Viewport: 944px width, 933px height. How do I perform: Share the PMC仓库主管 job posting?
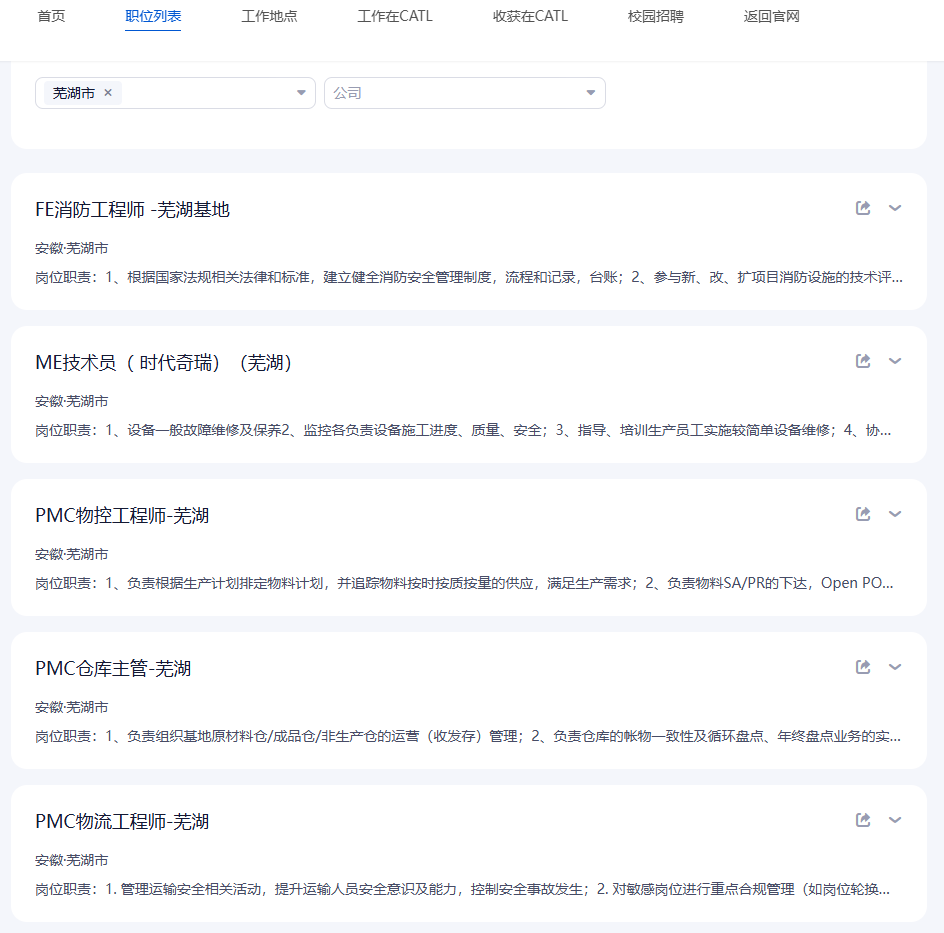(863, 666)
